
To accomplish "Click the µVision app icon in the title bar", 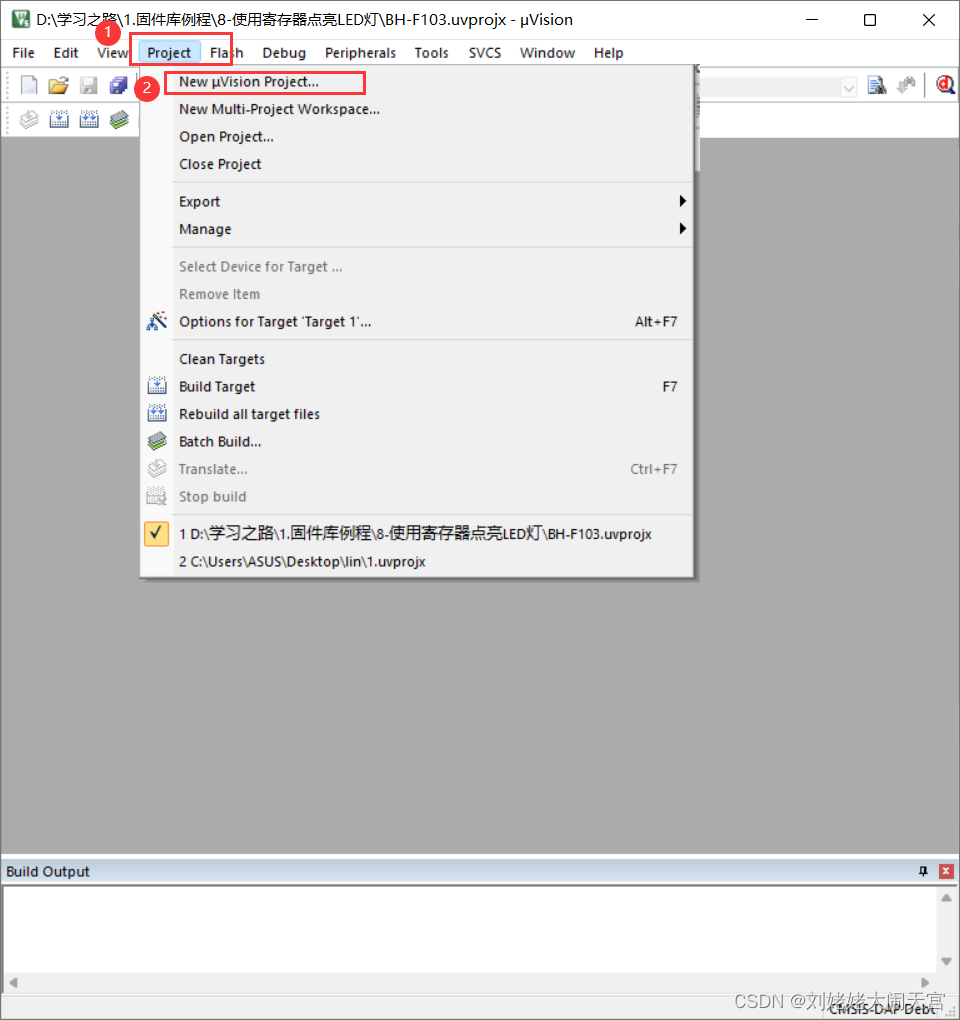I will click(21, 19).
